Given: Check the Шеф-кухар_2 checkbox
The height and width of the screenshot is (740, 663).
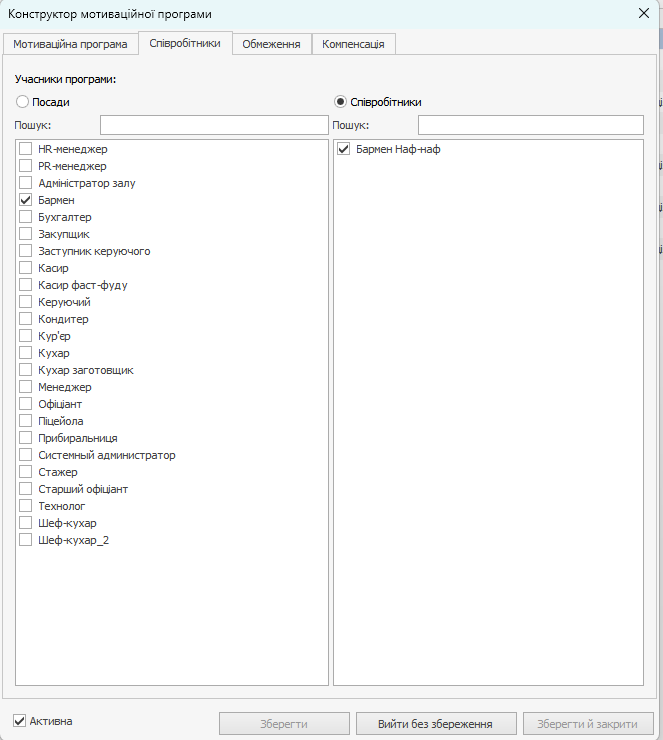Looking at the screenshot, I should [x=26, y=540].
